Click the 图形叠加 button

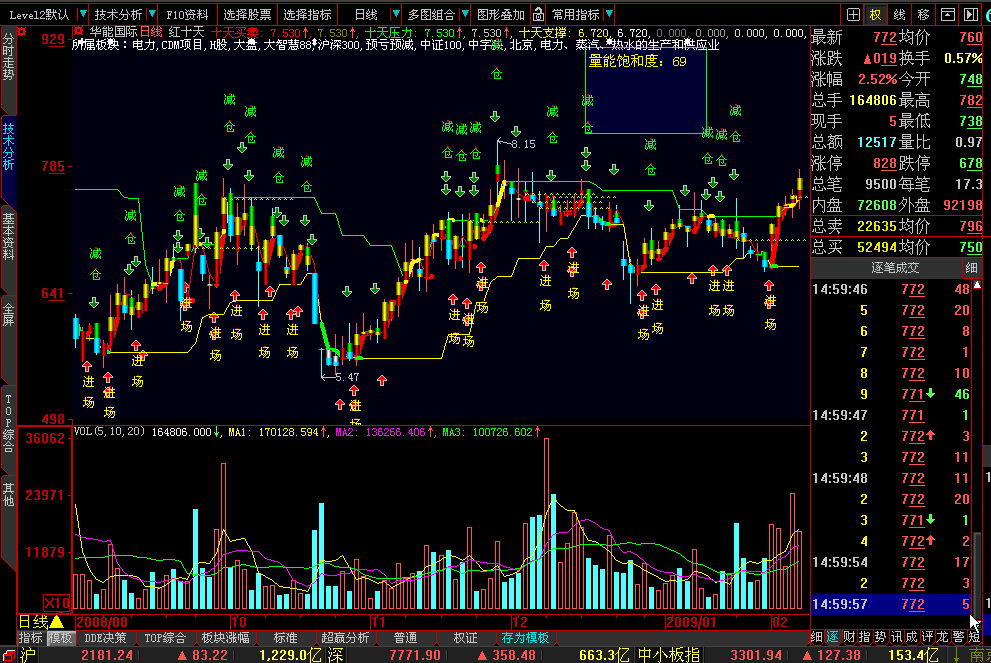coord(501,15)
